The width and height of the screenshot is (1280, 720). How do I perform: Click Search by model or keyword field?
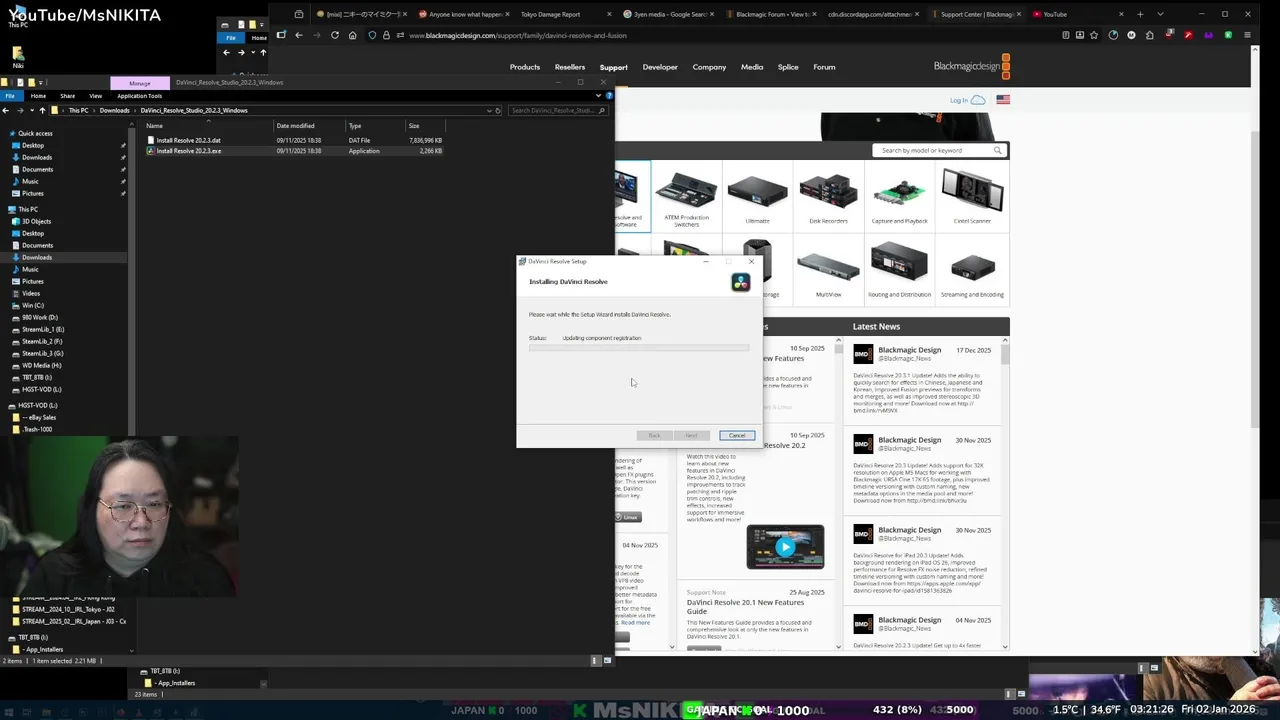tap(939, 150)
